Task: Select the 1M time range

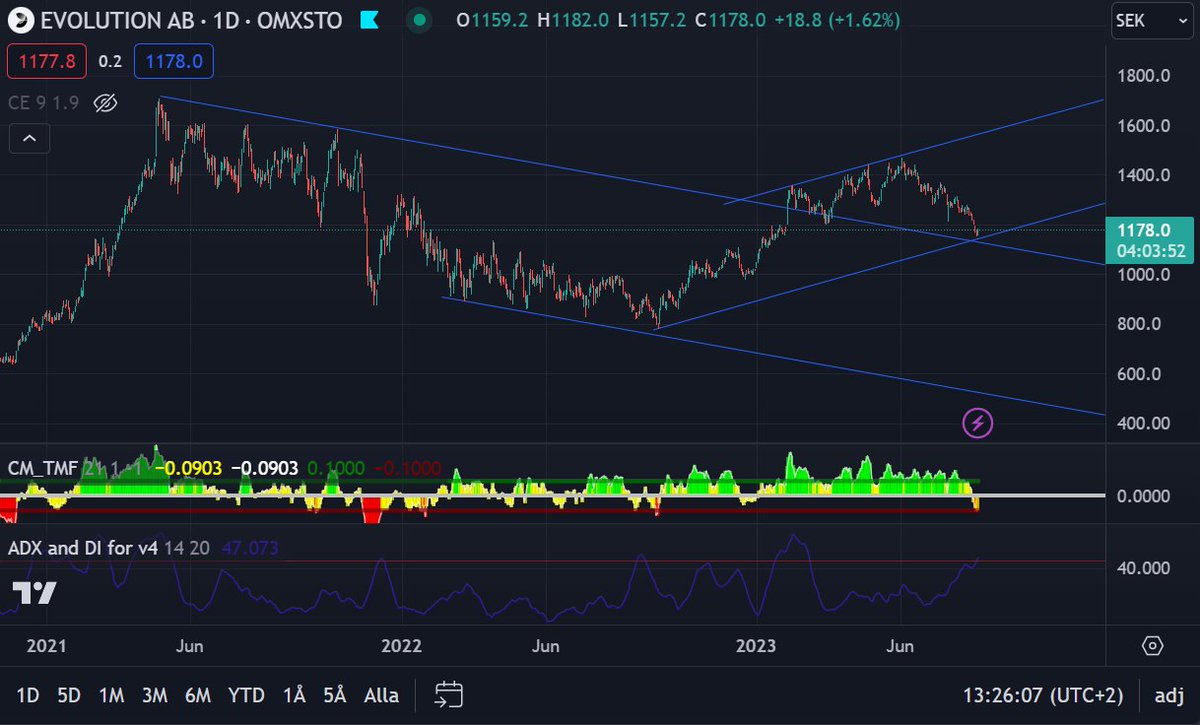Action: pyautogui.click(x=112, y=695)
